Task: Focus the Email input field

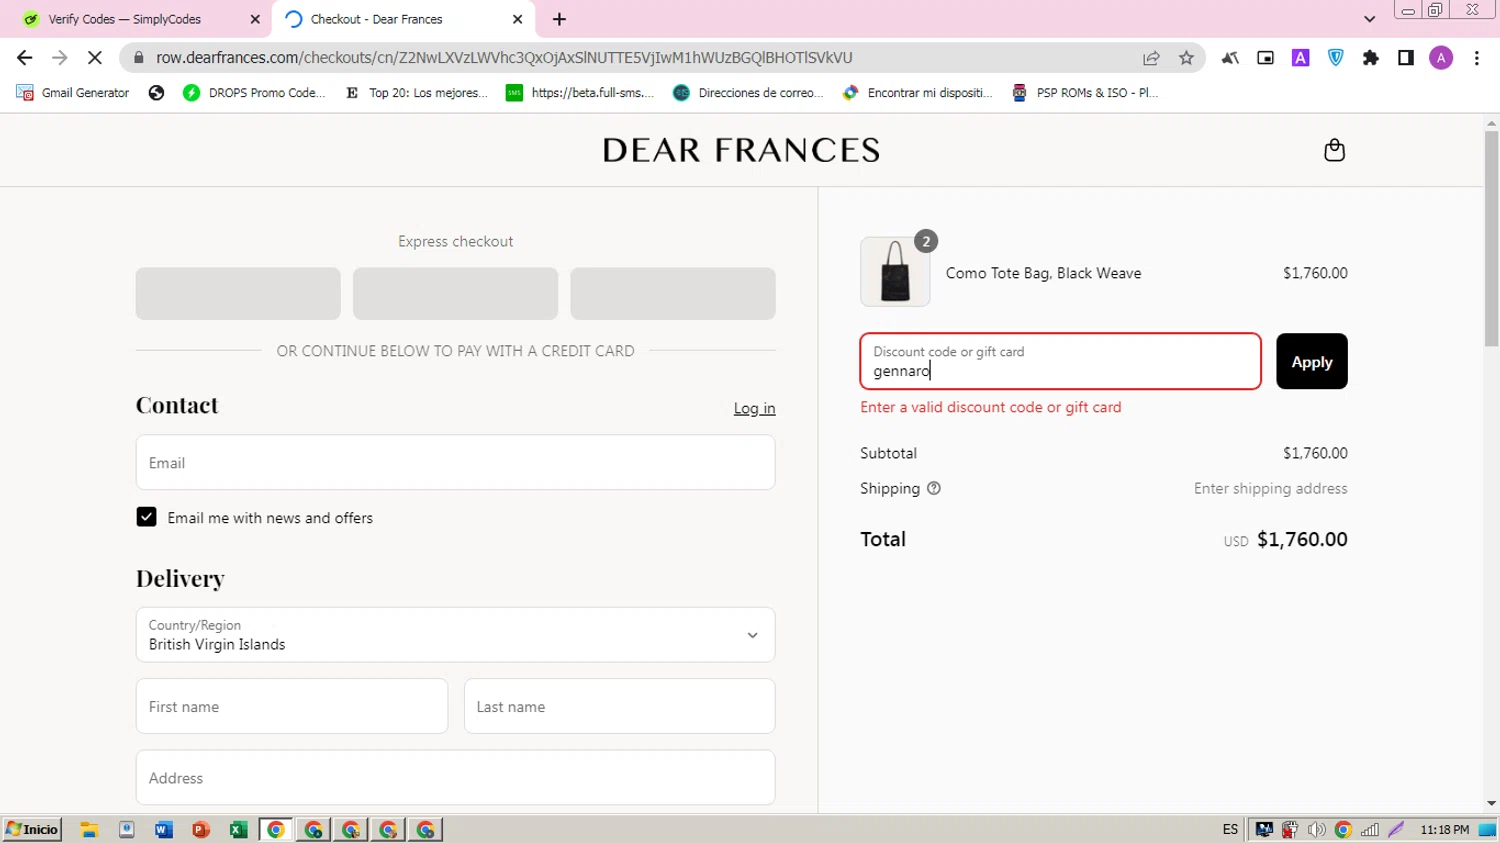Action: pyautogui.click(x=455, y=462)
